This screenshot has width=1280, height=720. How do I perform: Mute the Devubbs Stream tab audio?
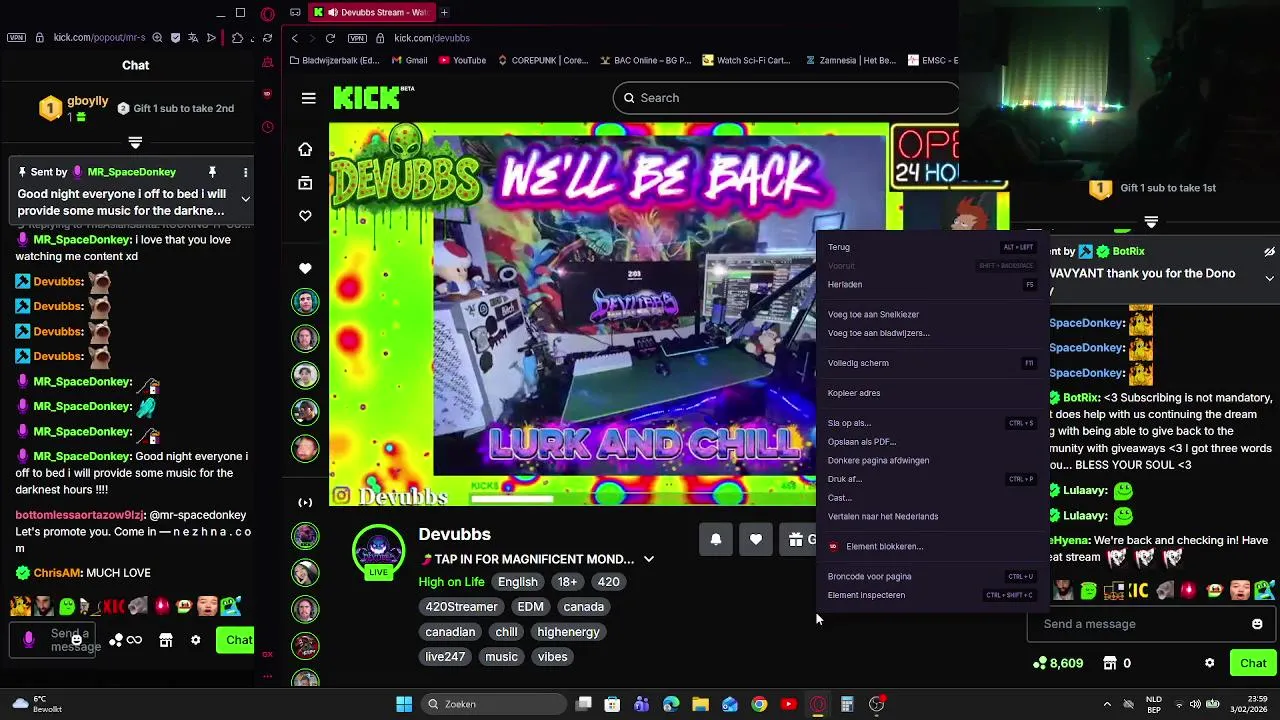[x=332, y=12]
